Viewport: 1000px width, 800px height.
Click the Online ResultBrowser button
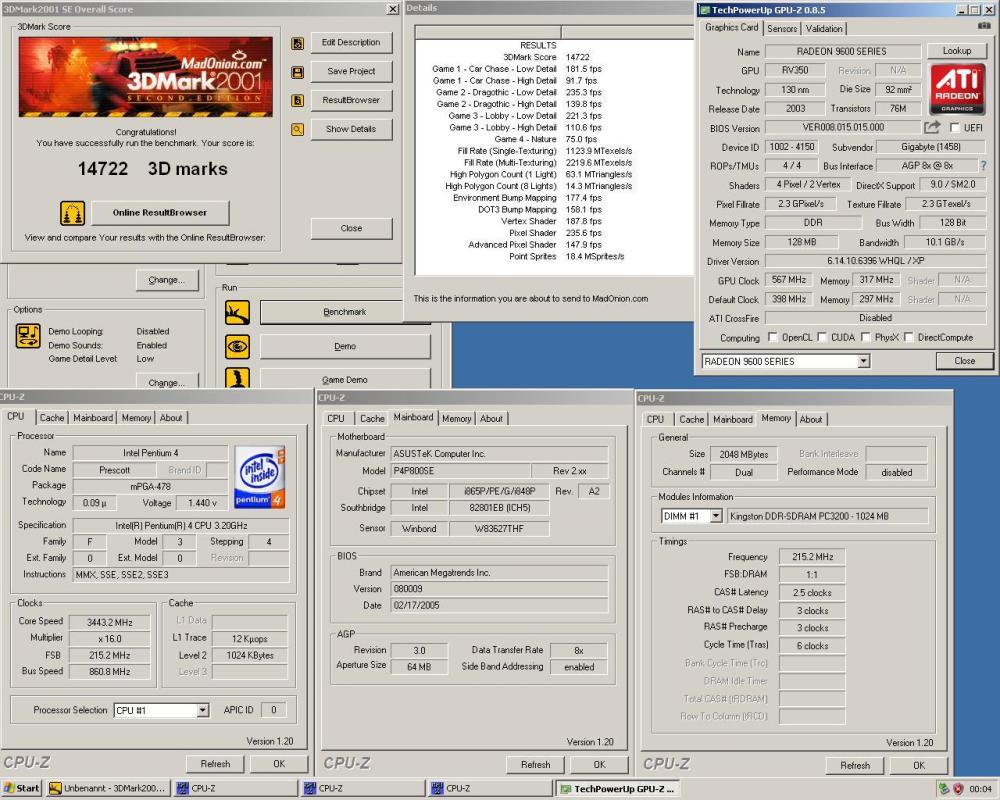(160, 213)
